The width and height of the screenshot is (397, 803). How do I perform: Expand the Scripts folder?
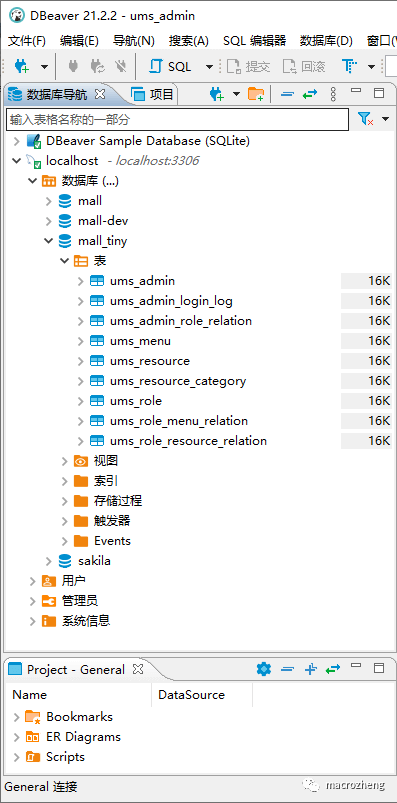tap(17, 757)
